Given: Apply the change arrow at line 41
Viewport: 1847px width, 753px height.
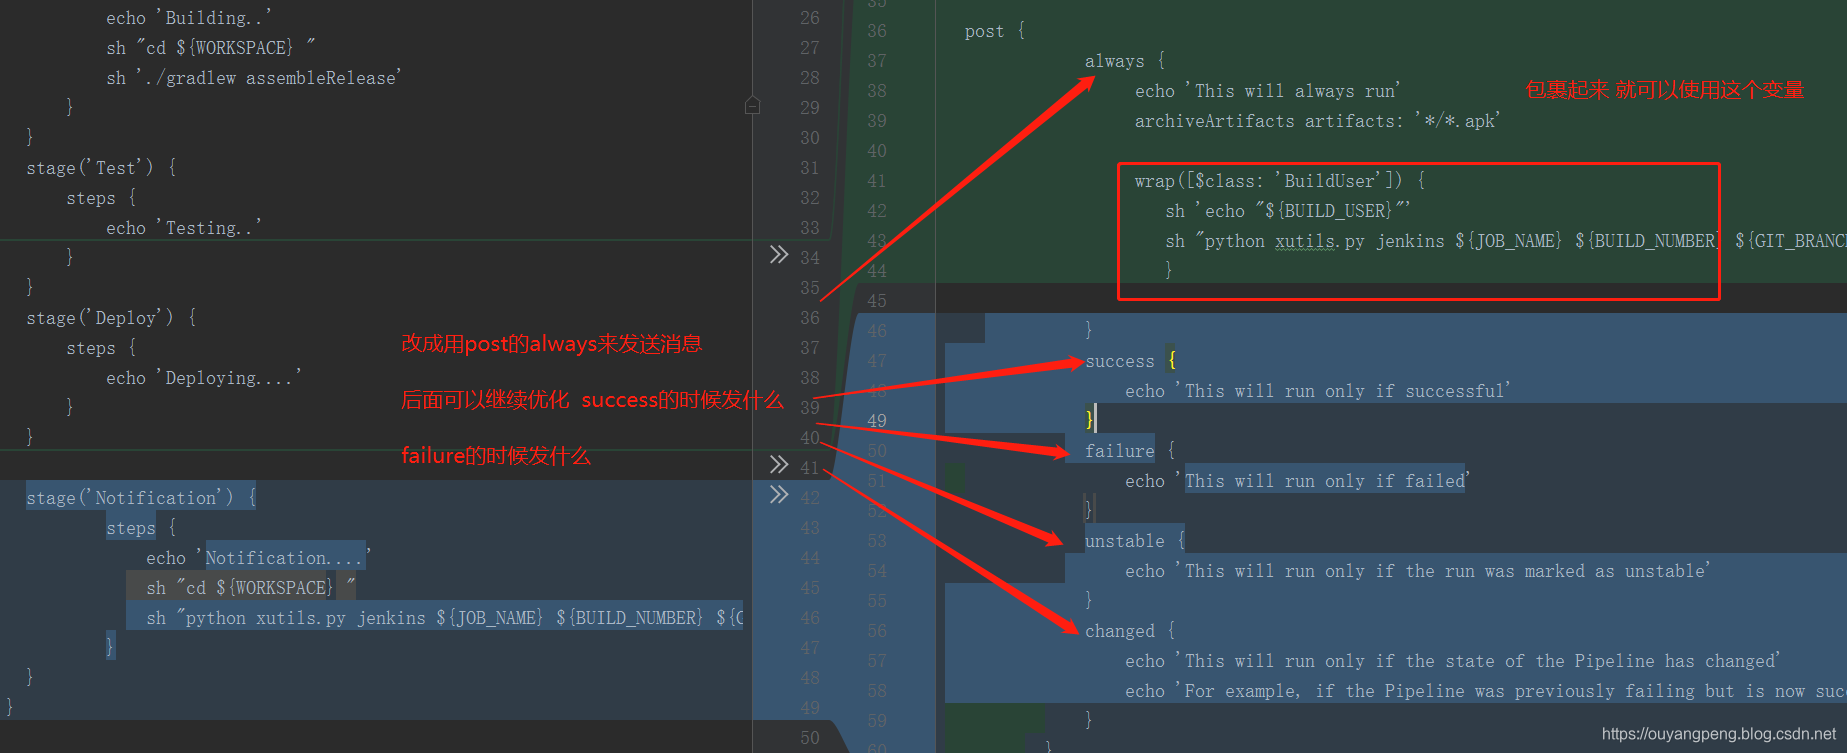Looking at the screenshot, I should click(779, 465).
